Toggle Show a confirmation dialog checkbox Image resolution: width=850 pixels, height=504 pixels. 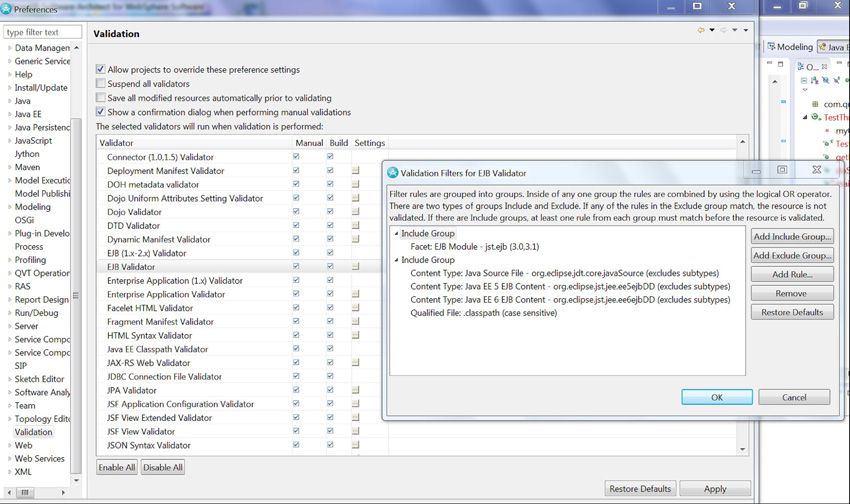tap(100, 112)
